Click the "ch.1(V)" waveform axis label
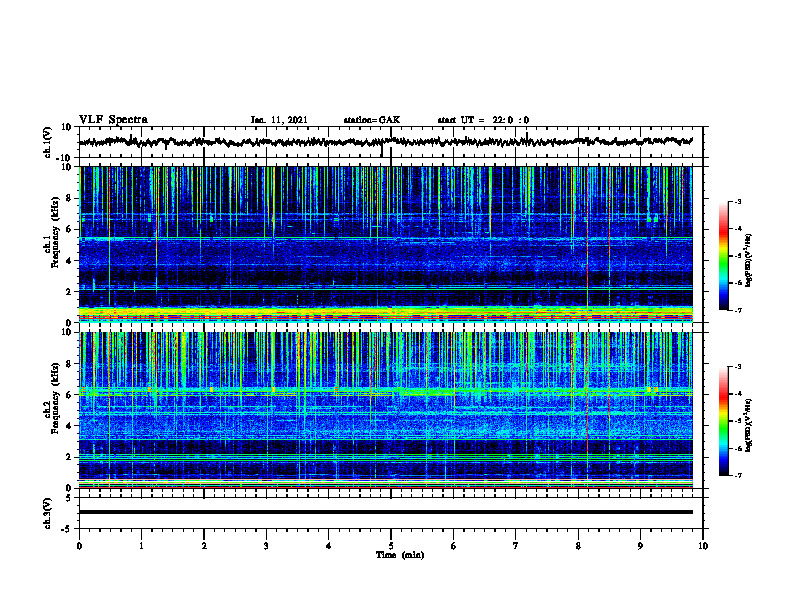The image size is (792, 612). (x=48, y=142)
